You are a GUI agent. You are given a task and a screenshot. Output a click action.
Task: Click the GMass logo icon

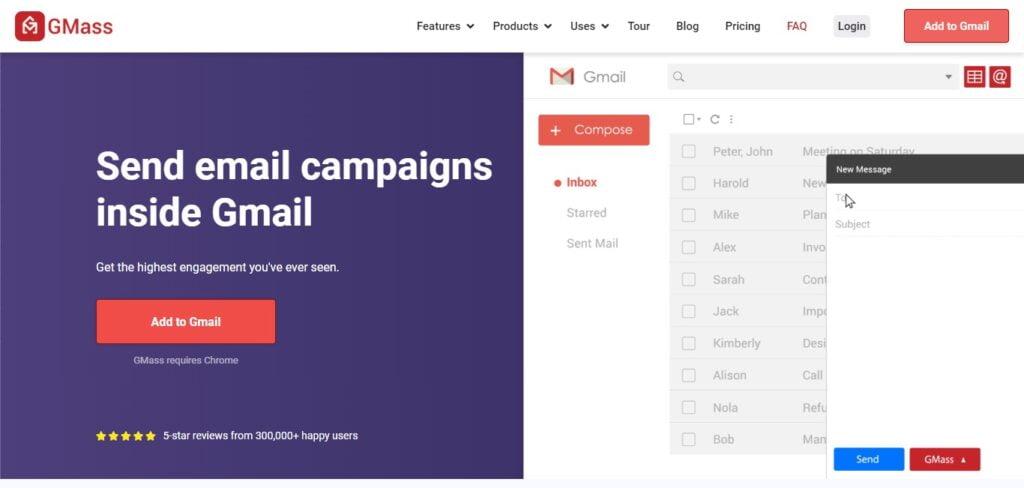(x=30, y=26)
